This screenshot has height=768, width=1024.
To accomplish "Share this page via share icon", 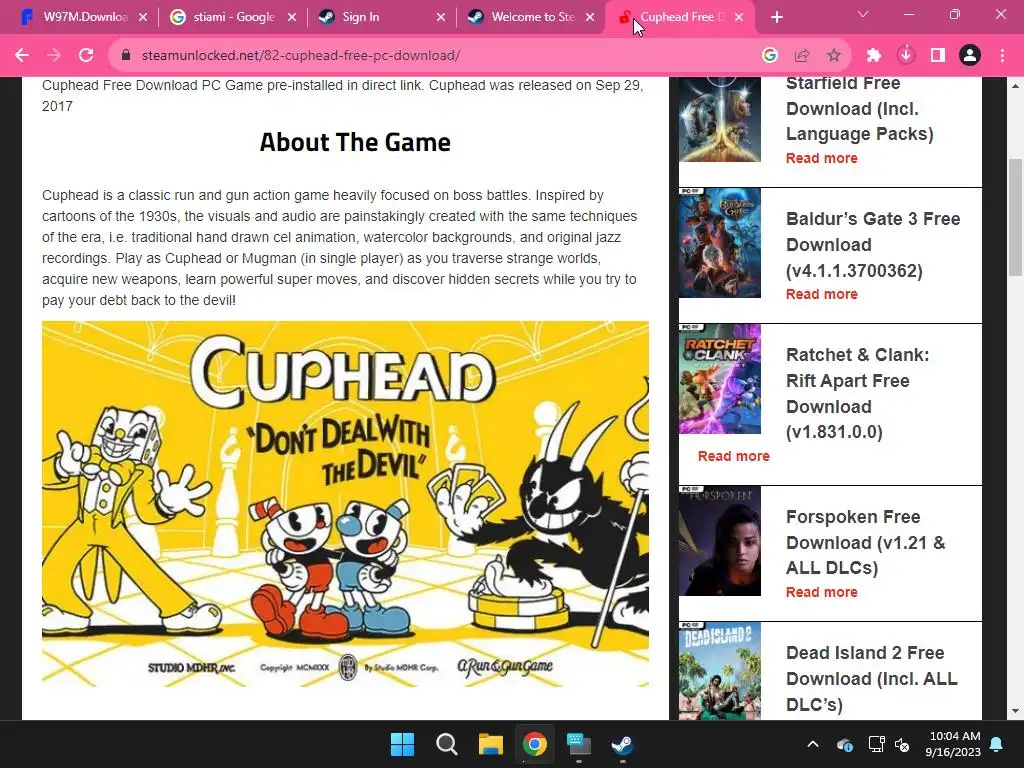I will tap(802, 56).
